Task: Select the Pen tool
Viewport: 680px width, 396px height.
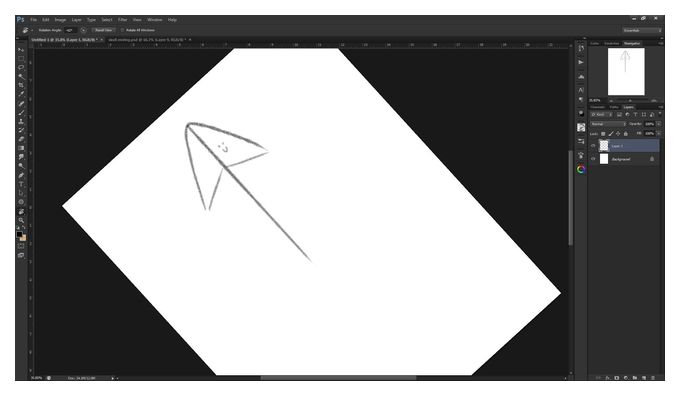Action: click(21, 175)
